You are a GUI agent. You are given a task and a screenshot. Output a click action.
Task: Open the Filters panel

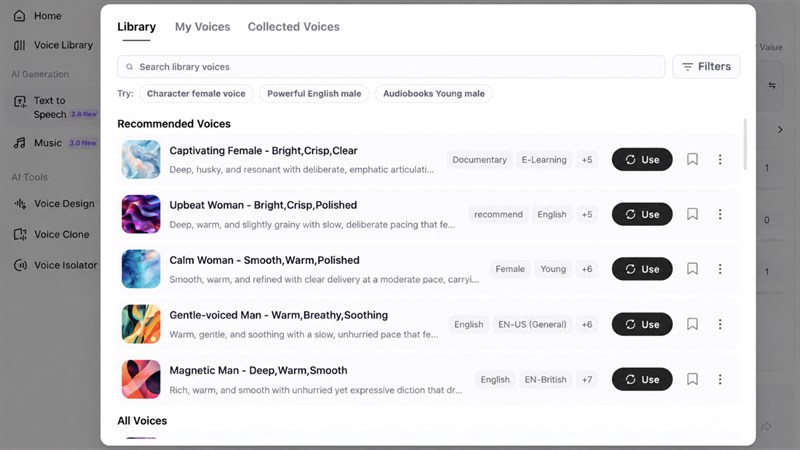pos(706,66)
